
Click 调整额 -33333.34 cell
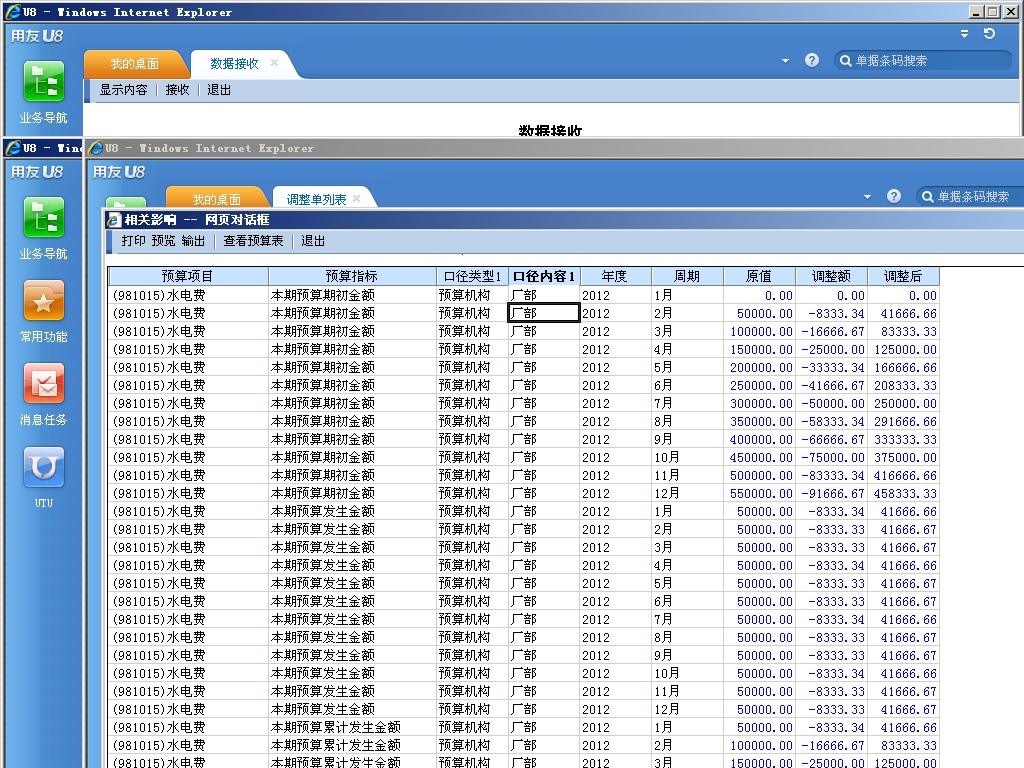tap(831, 368)
